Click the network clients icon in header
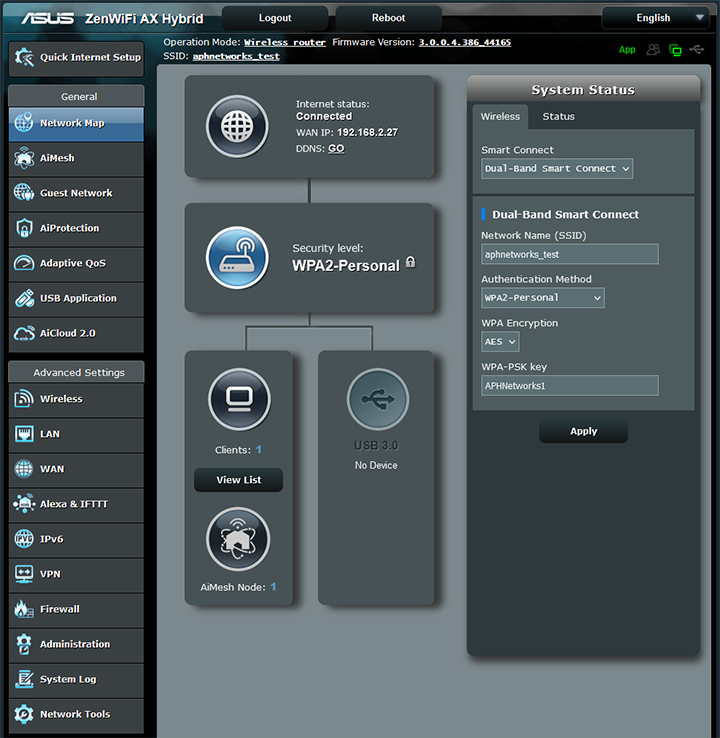This screenshot has width=720, height=738. click(675, 49)
